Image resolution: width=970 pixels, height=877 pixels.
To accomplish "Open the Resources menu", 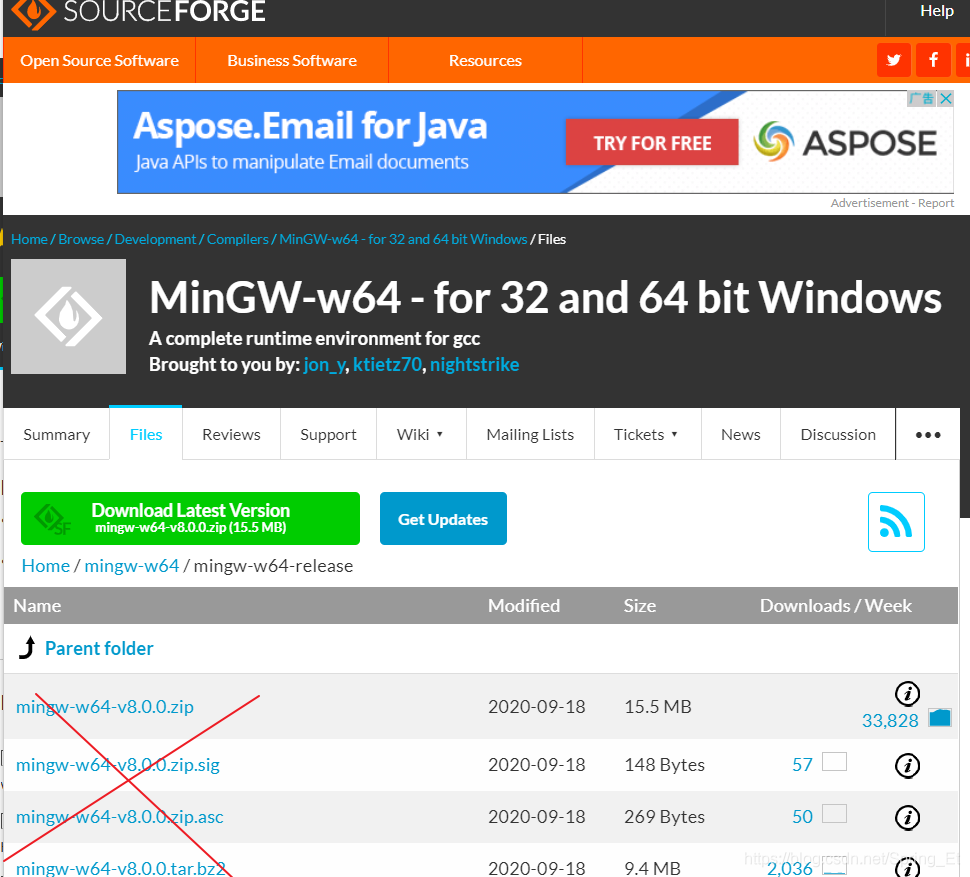I will (x=486, y=60).
